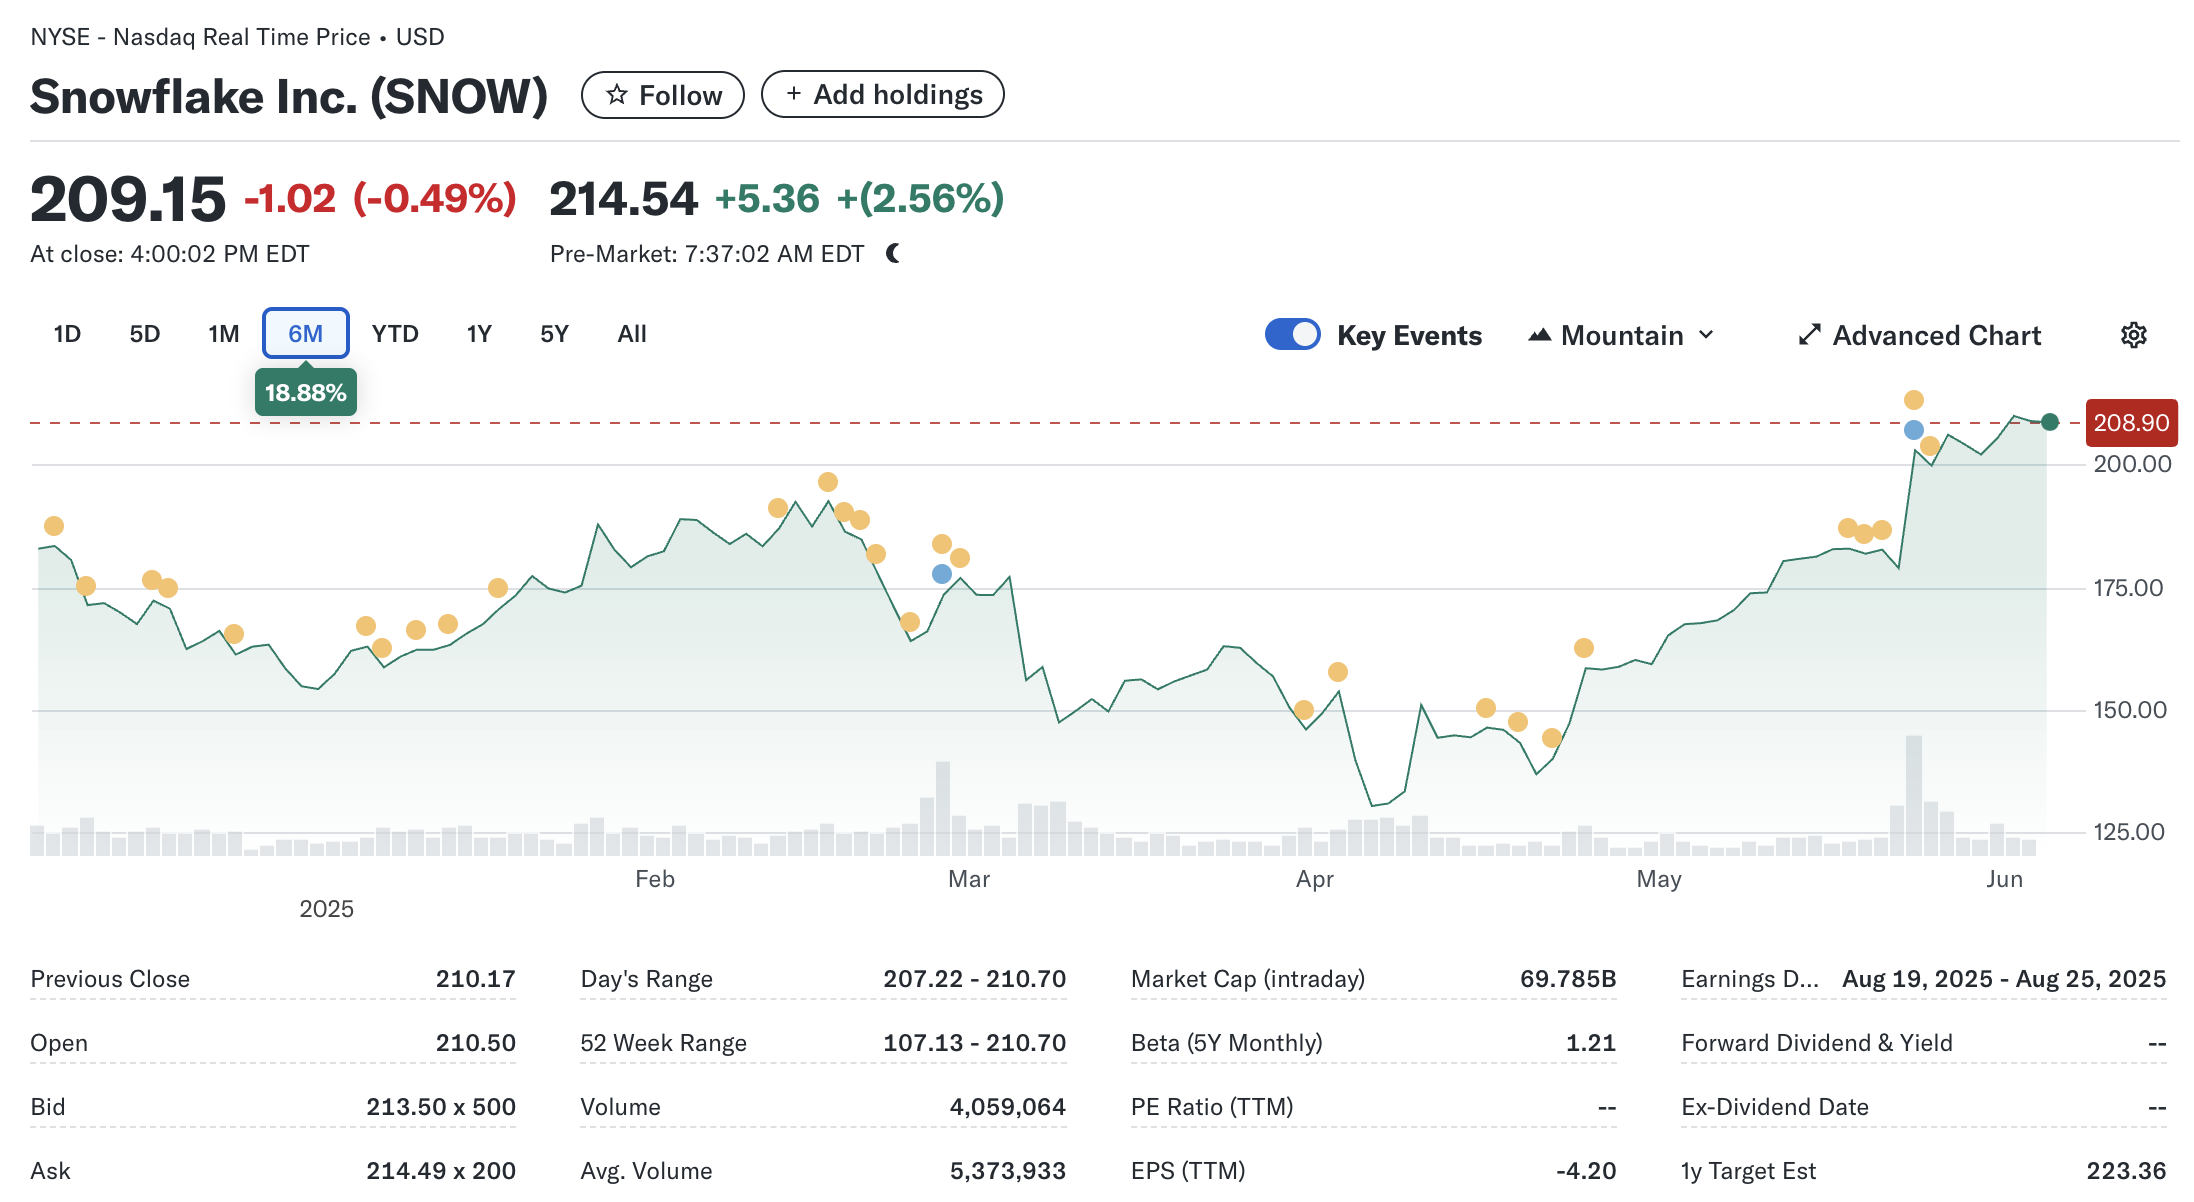2194x1202 pixels.
Task: Select the 5Y range tab
Action: (x=554, y=334)
